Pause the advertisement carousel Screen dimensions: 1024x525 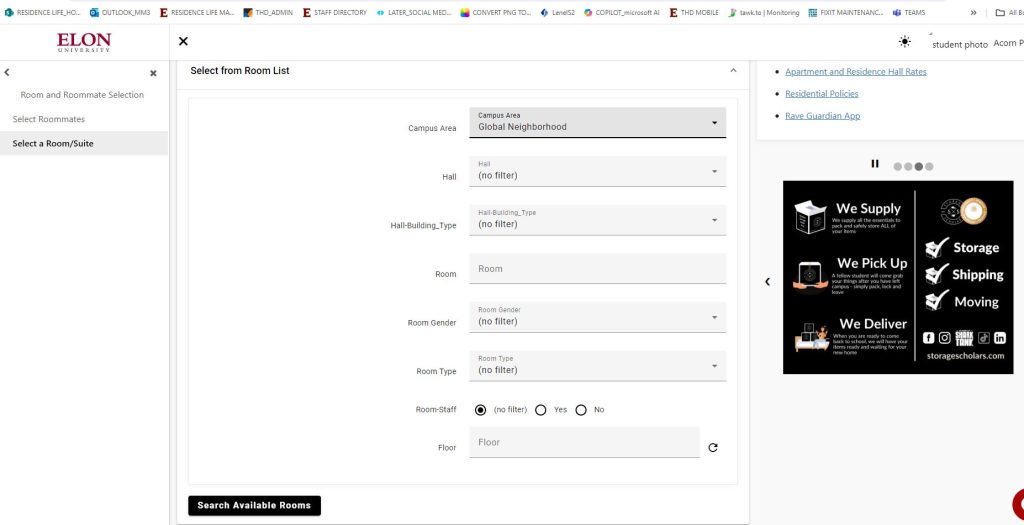(875, 164)
